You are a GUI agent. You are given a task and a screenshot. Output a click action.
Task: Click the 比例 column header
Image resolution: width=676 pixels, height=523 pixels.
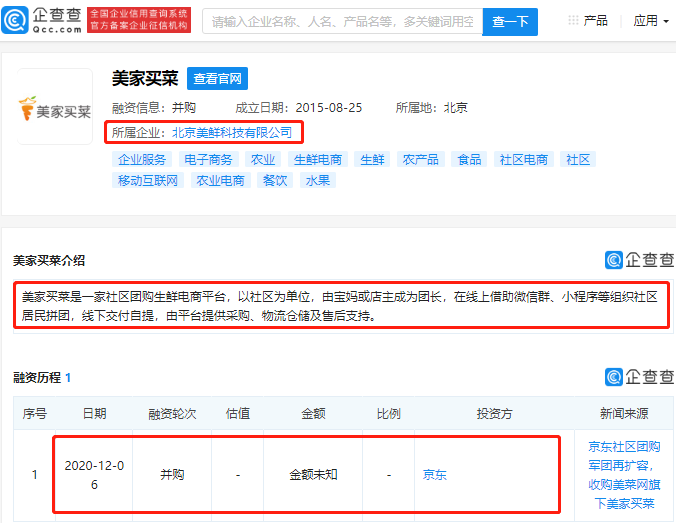click(x=388, y=413)
